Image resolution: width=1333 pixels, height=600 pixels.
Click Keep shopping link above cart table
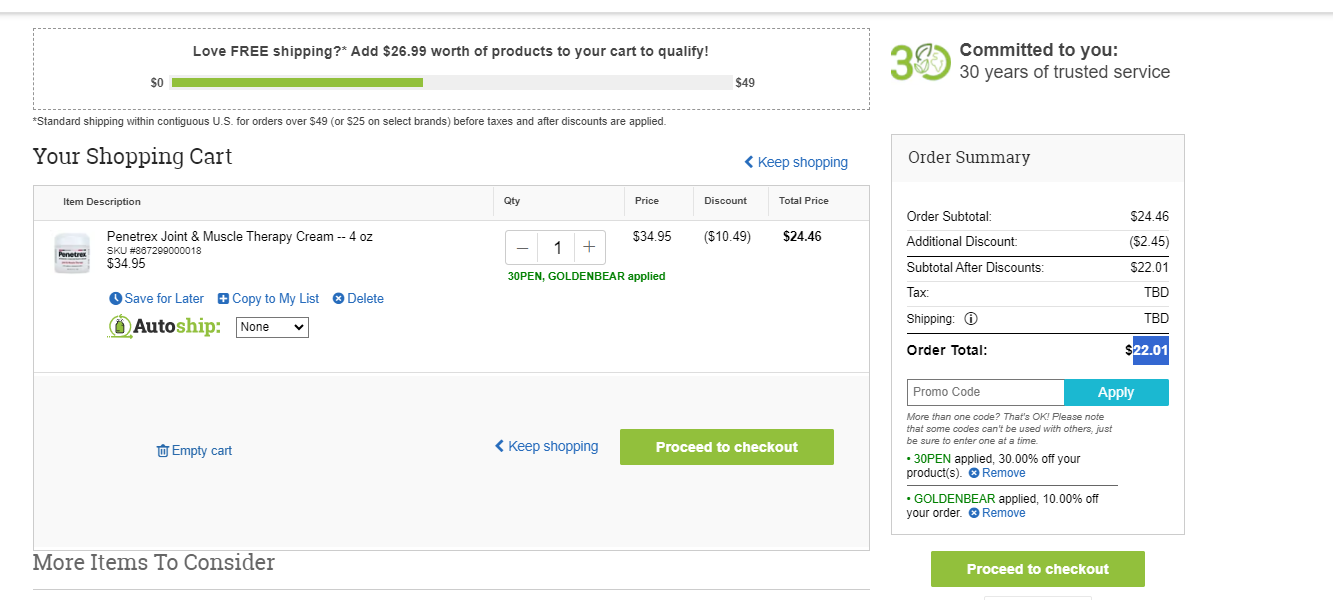coord(796,162)
